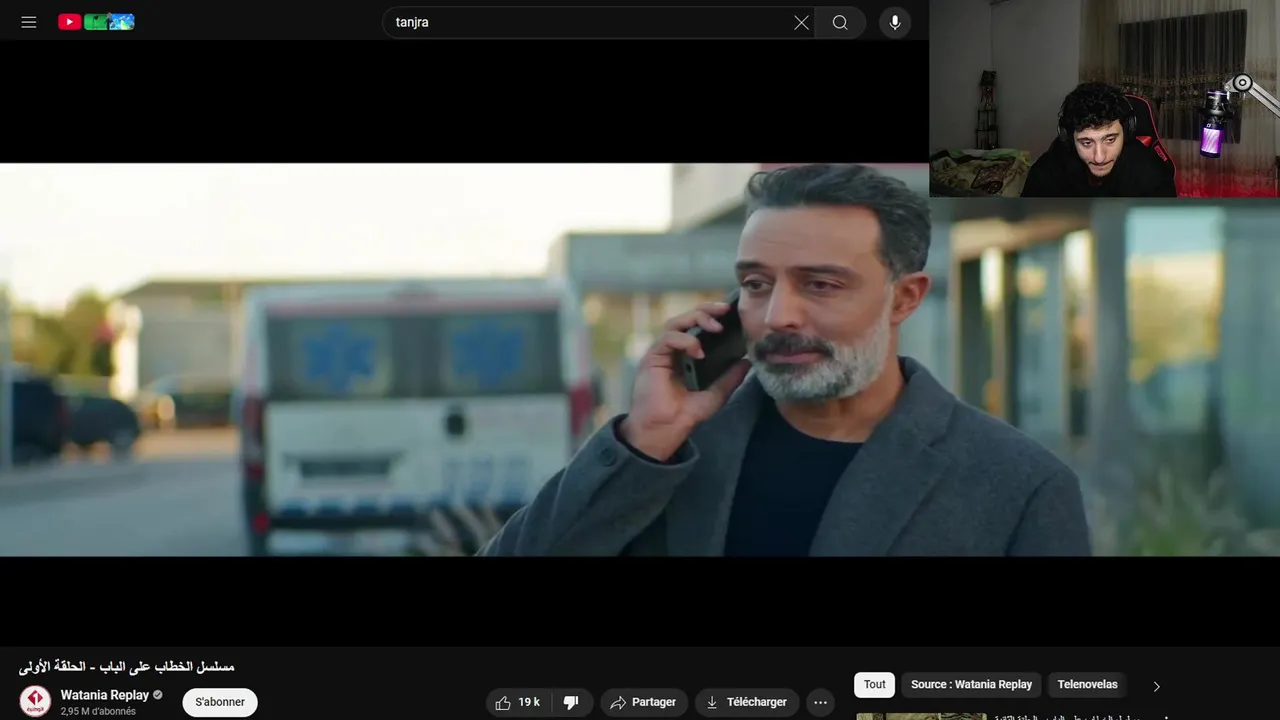This screenshot has height=720, width=1280.
Task: Share the video via Partager
Action: click(x=643, y=702)
